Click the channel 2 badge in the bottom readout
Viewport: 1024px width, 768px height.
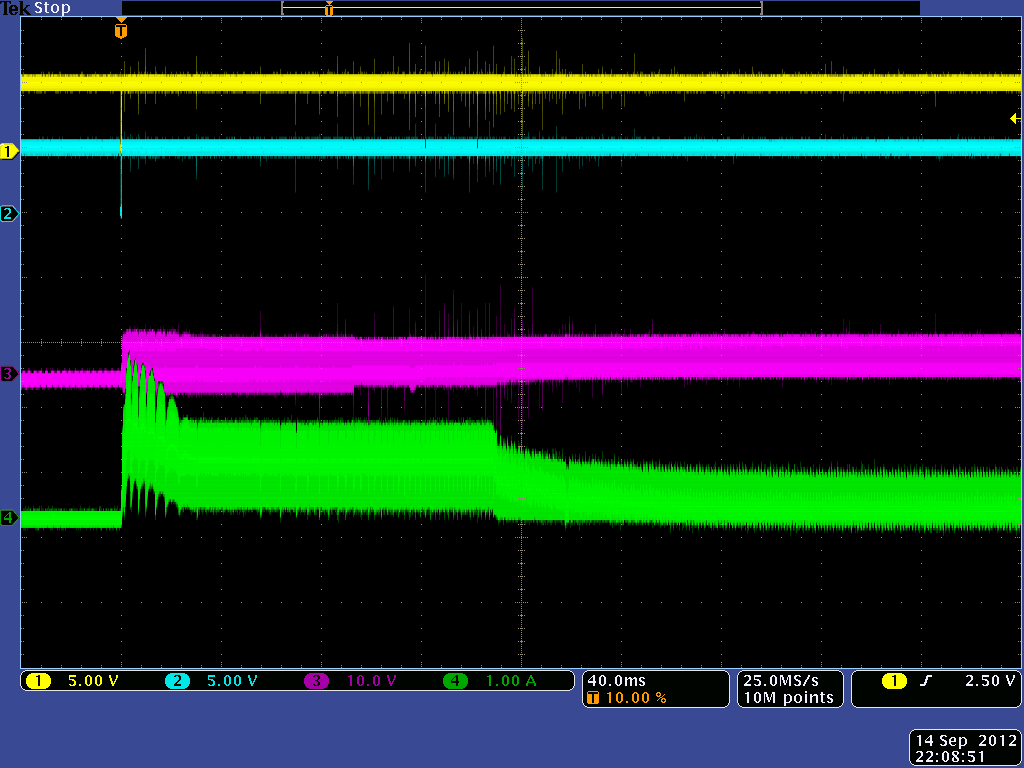pyautogui.click(x=177, y=681)
